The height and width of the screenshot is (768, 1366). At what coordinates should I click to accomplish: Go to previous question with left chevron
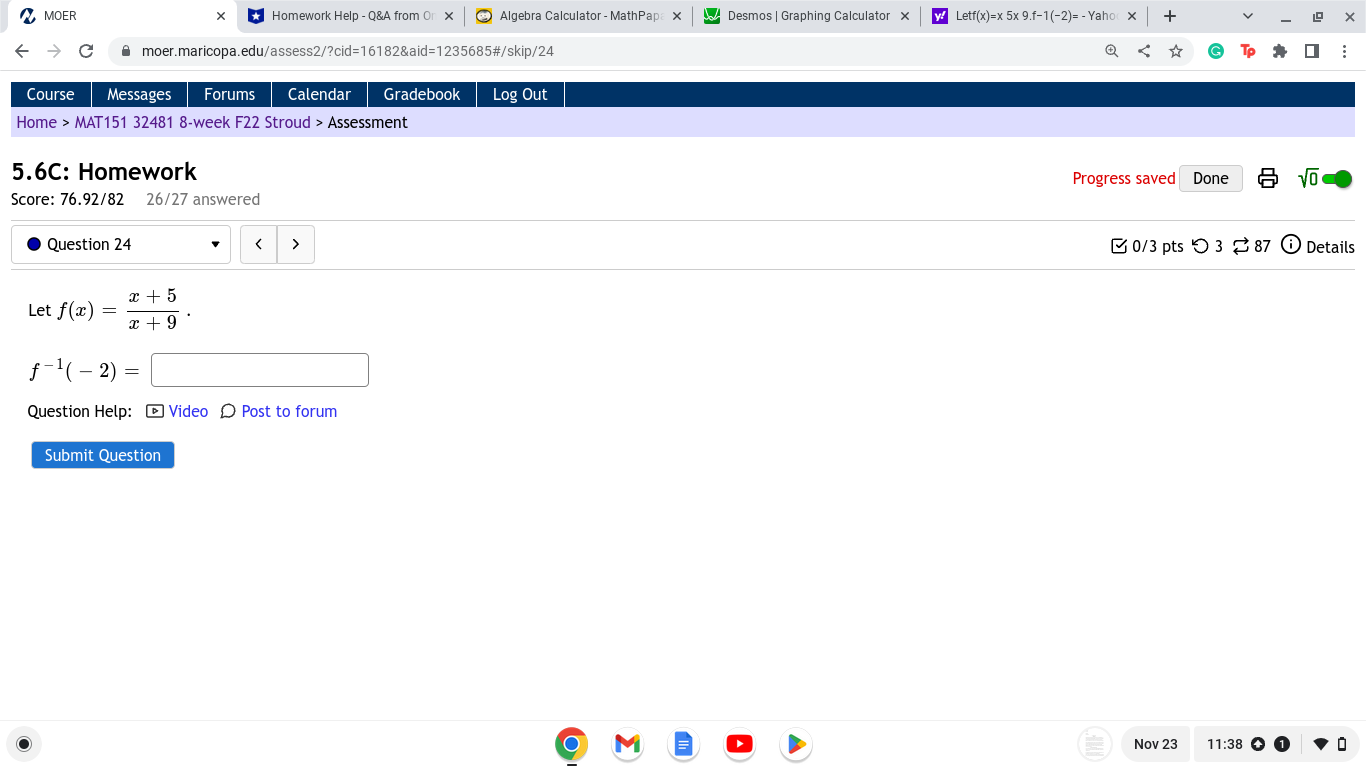click(258, 244)
